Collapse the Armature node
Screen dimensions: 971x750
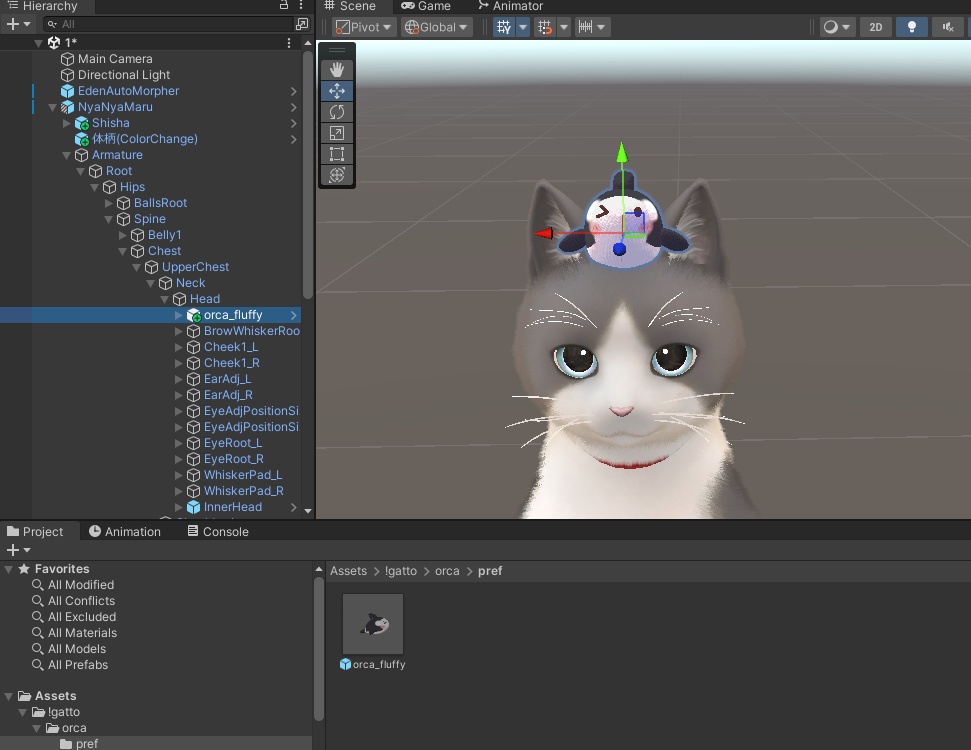coord(67,155)
